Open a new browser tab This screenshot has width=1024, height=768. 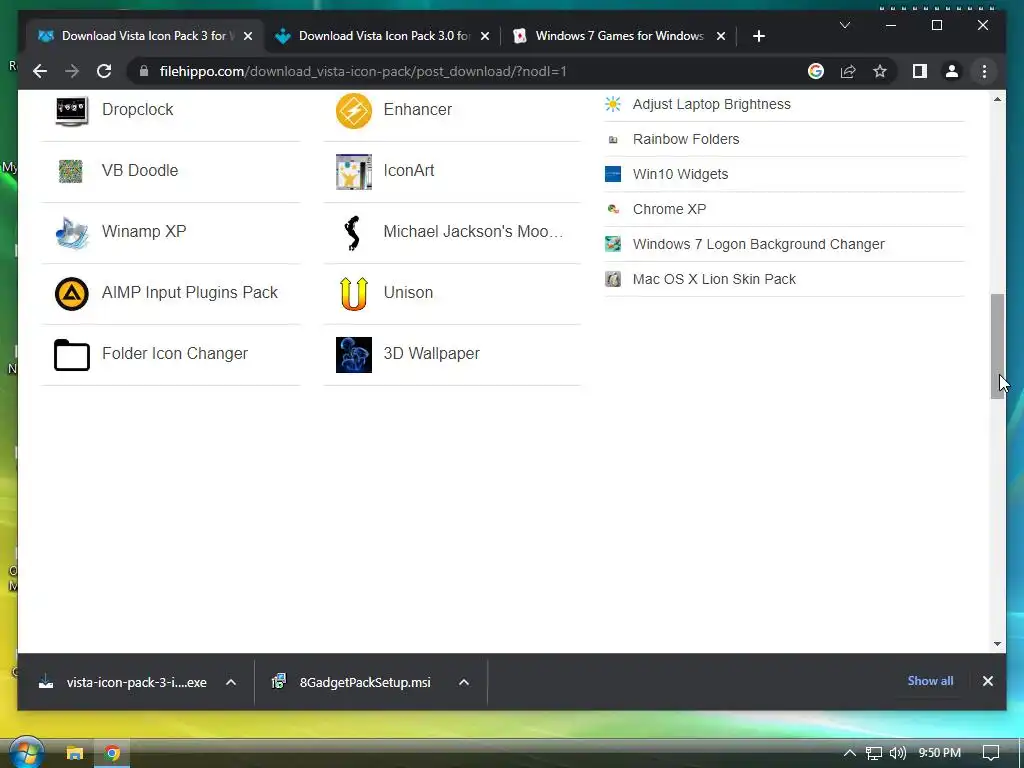coord(758,36)
